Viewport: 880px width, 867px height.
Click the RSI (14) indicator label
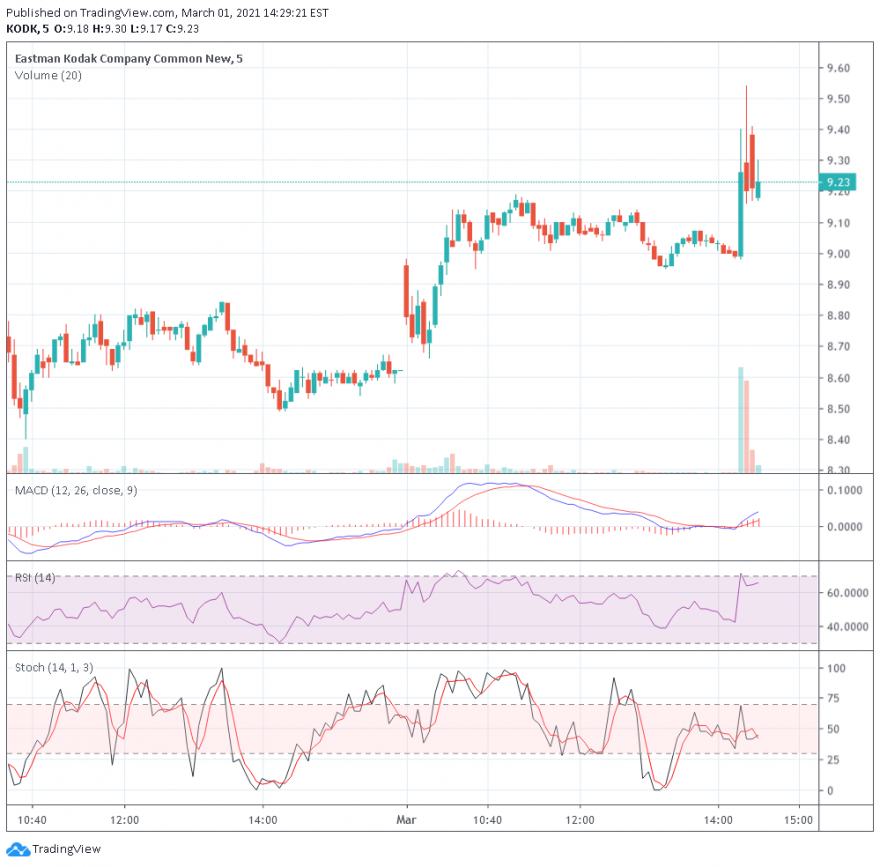click(35, 577)
